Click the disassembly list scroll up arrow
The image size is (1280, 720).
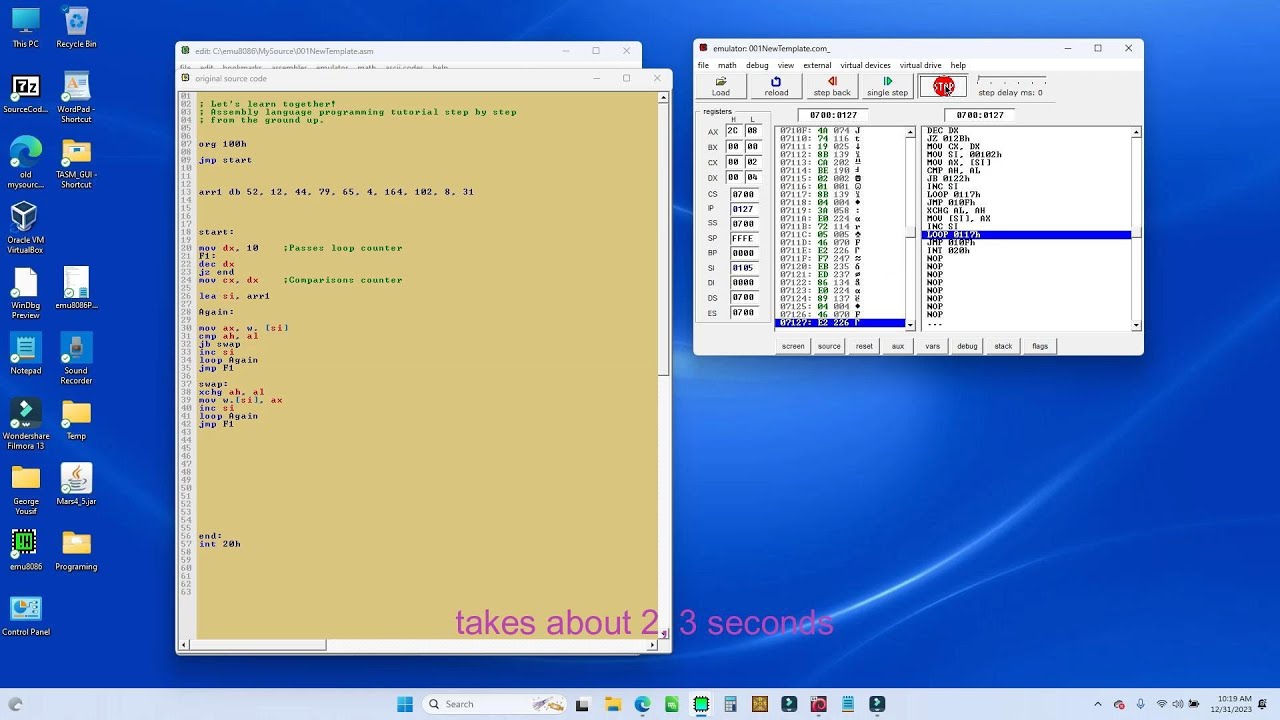(1137, 132)
